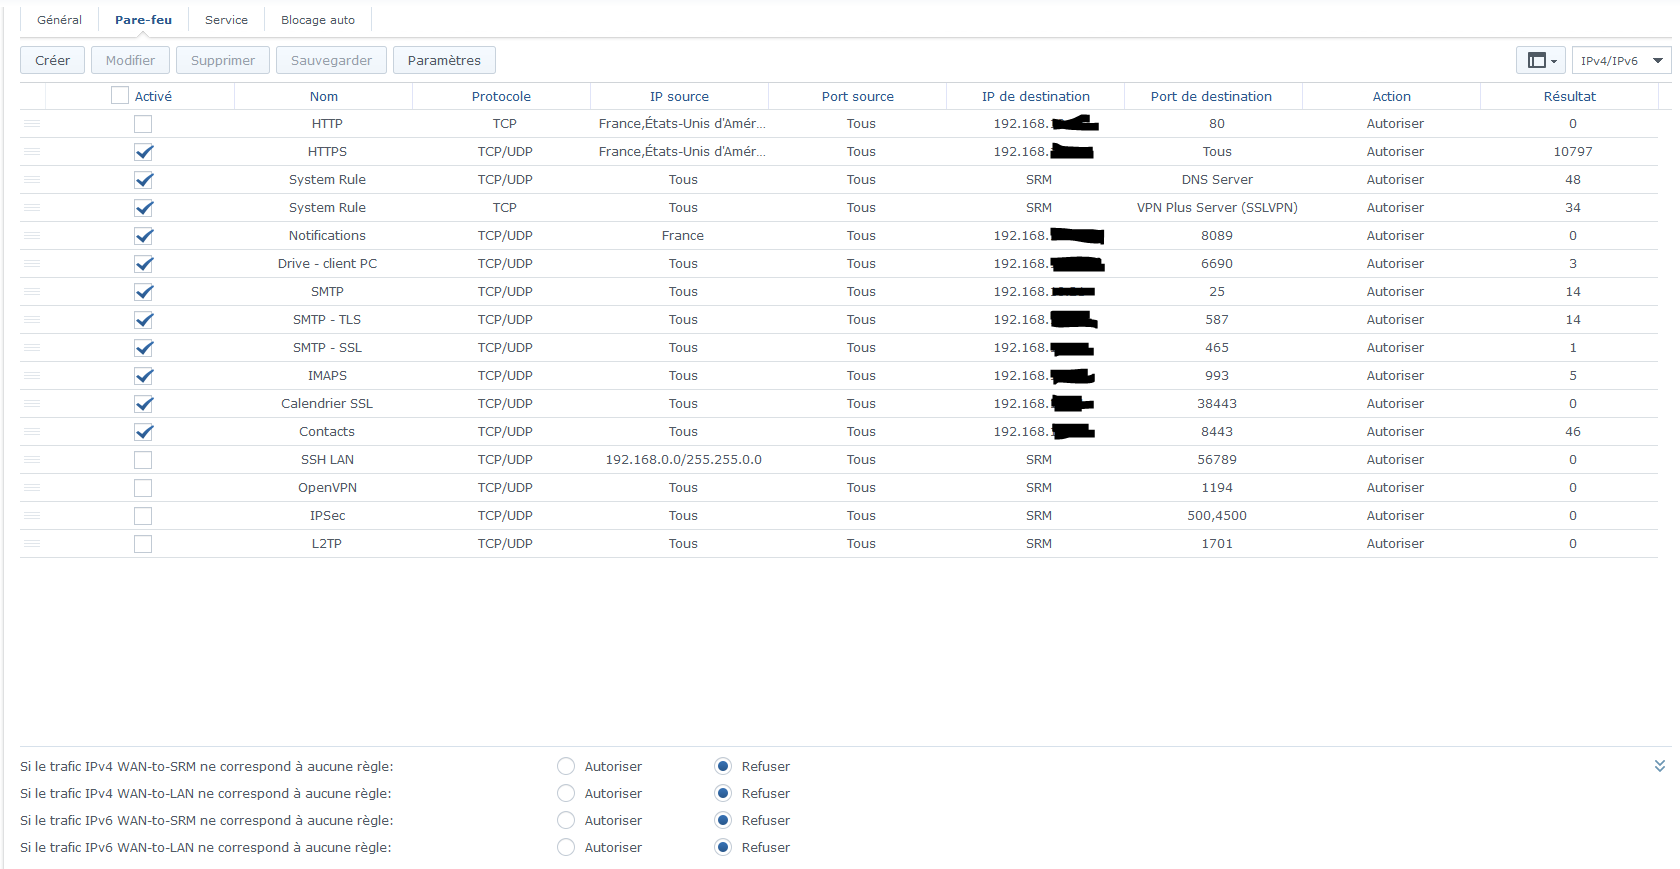Click the Créer button
The height and width of the screenshot is (869, 1680).
tap(52, 61)
